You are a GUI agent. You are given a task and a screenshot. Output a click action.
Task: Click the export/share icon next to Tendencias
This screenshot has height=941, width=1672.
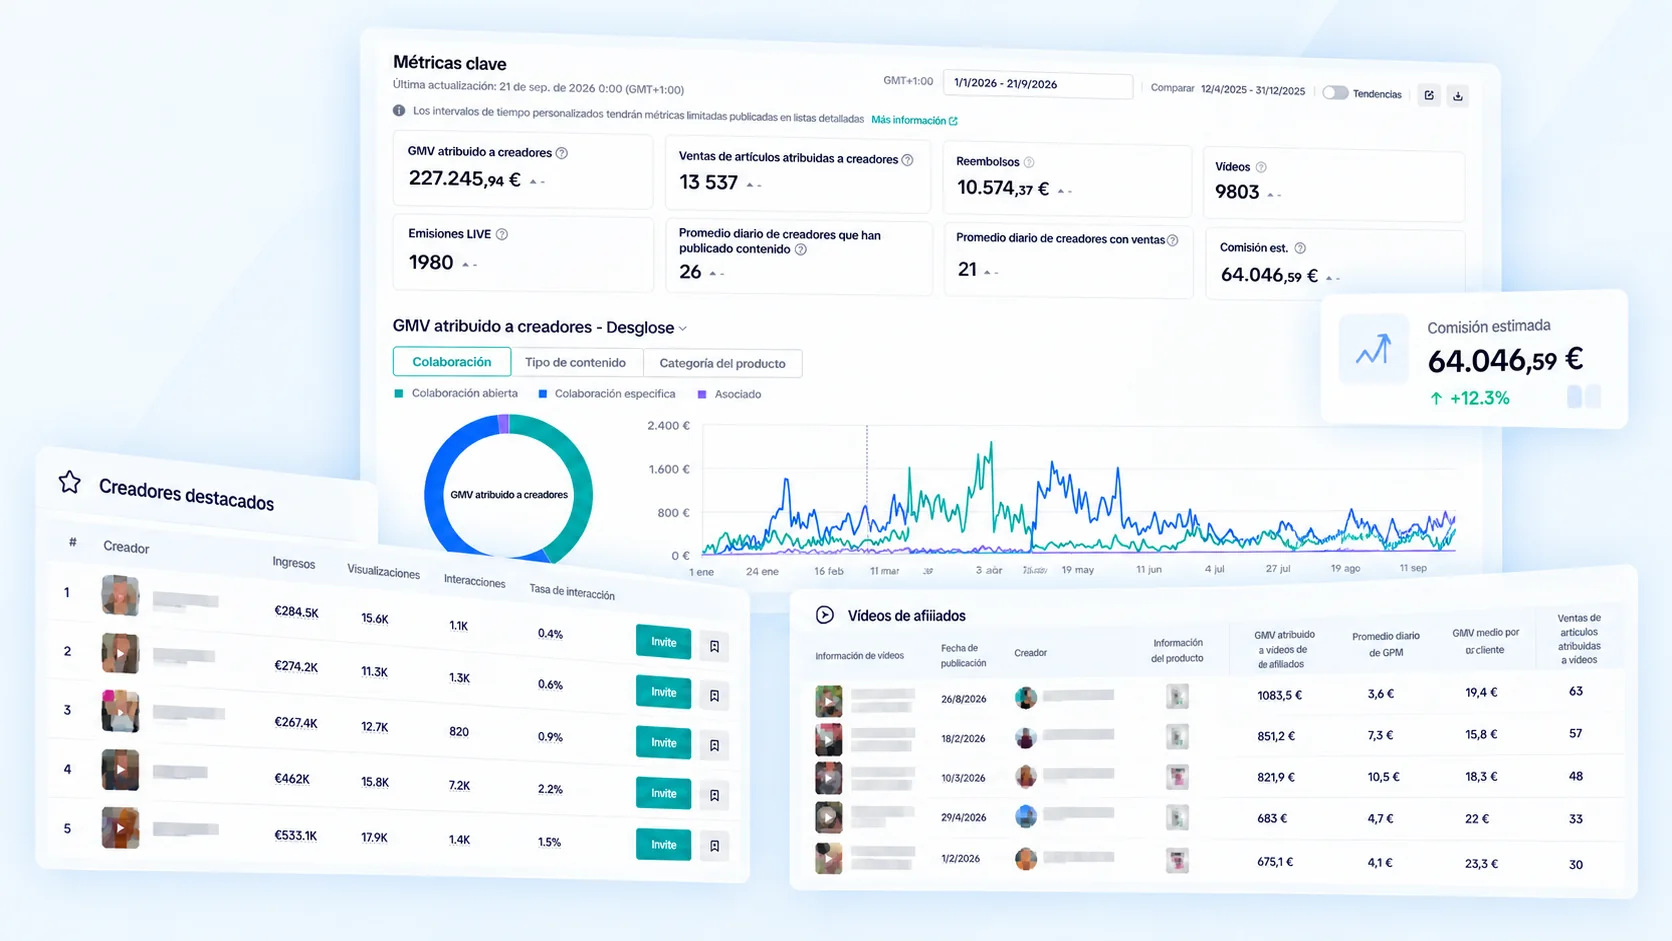[x=1429, y=95]
